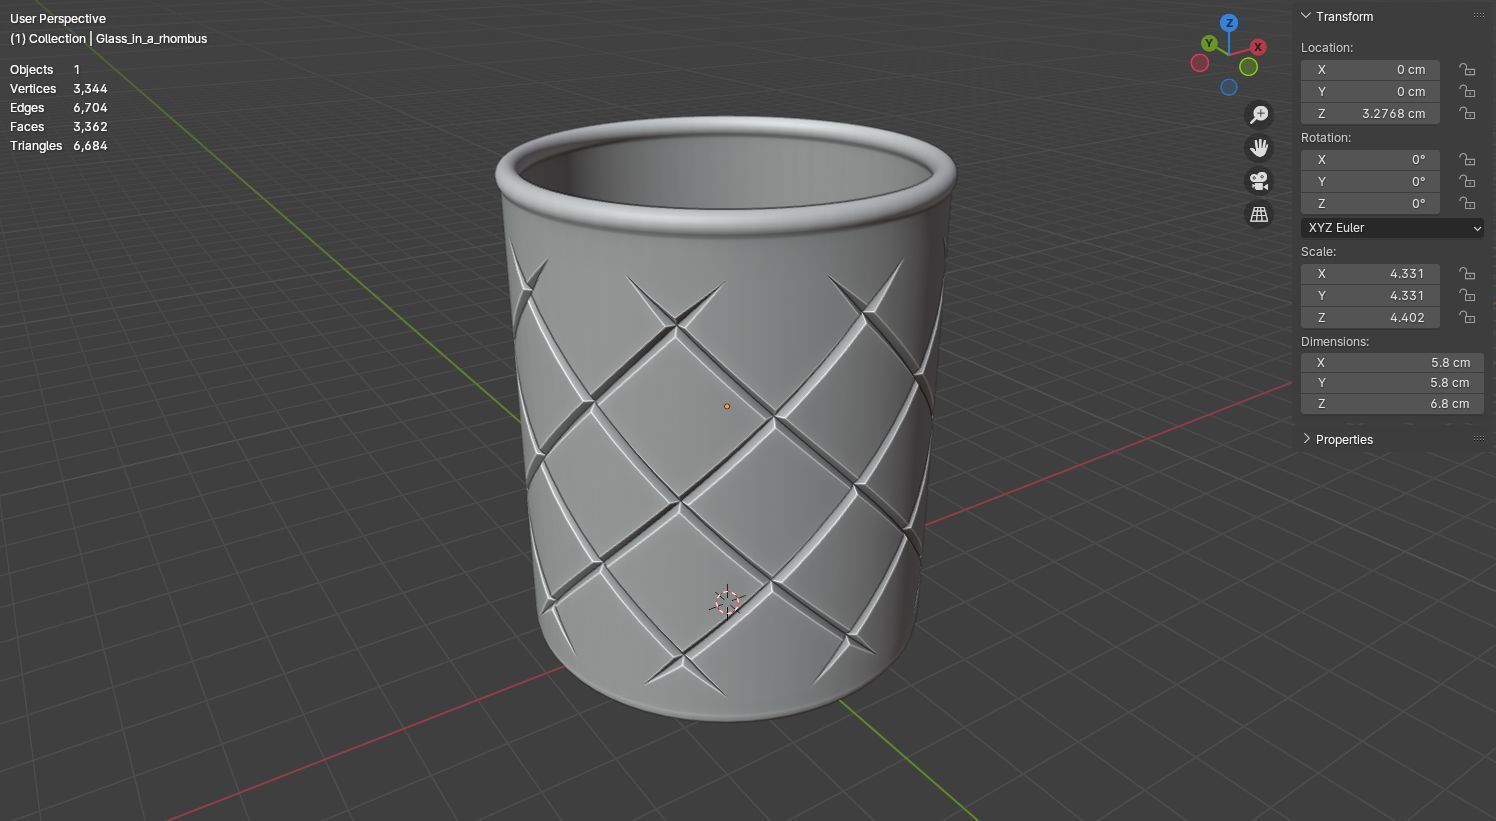The image size is (1496, 821).
Task: Click the Dimensions Z 6.8 cm field
Action: (1392, 404)
